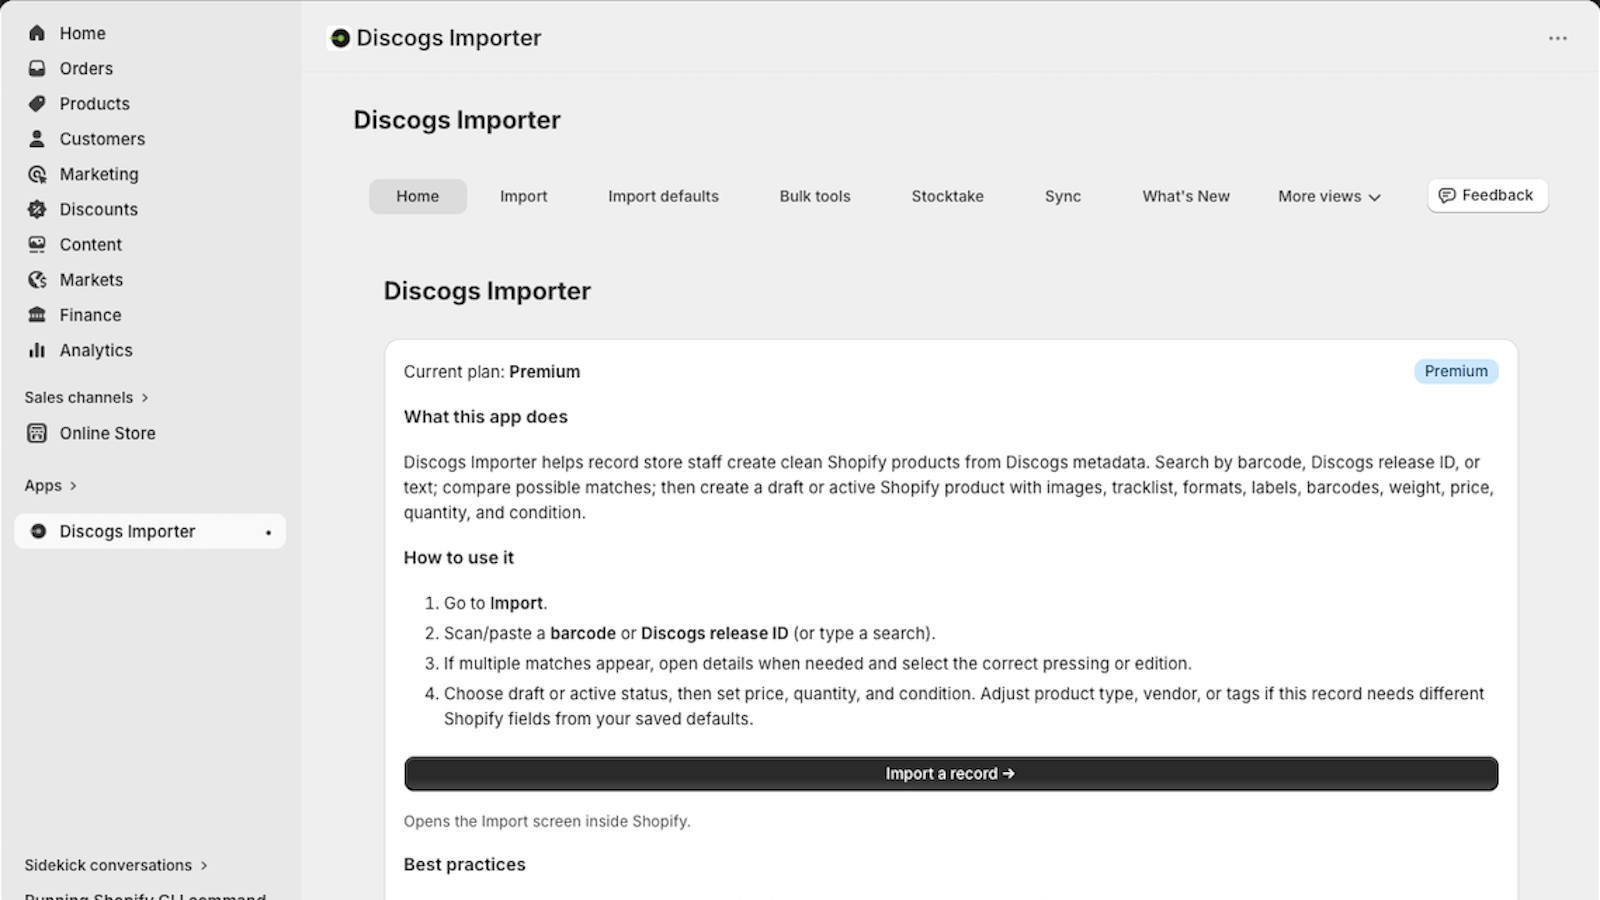The height and width of the screenshot is (900, 1600).
Task: Open the What's New tab
Action: [1186, 196]
